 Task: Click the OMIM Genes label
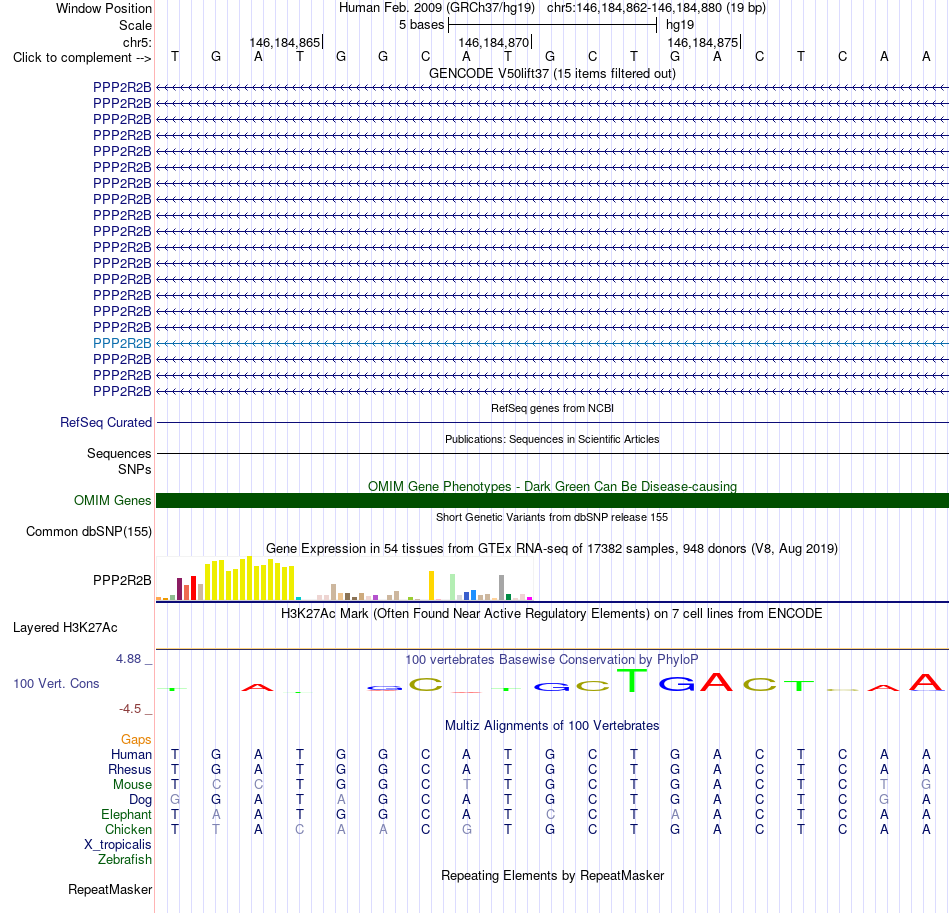[112, 500]
